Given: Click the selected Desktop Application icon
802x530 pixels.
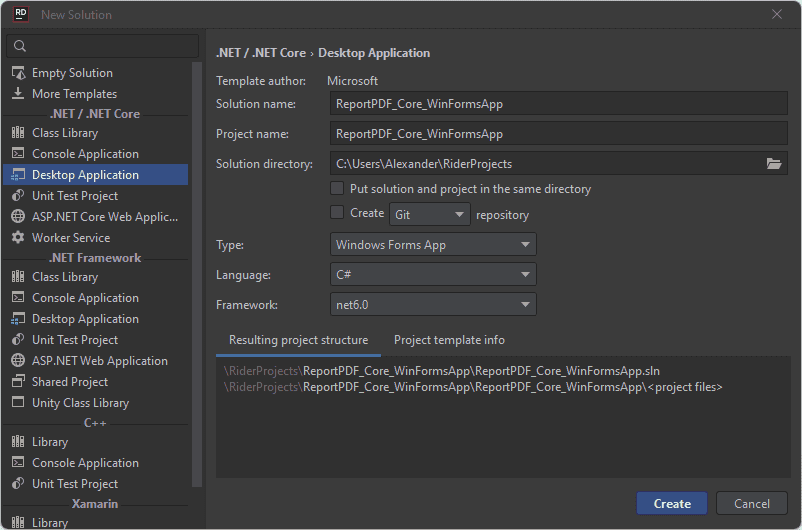Looking at the screenshot, I should pos(18,174).
